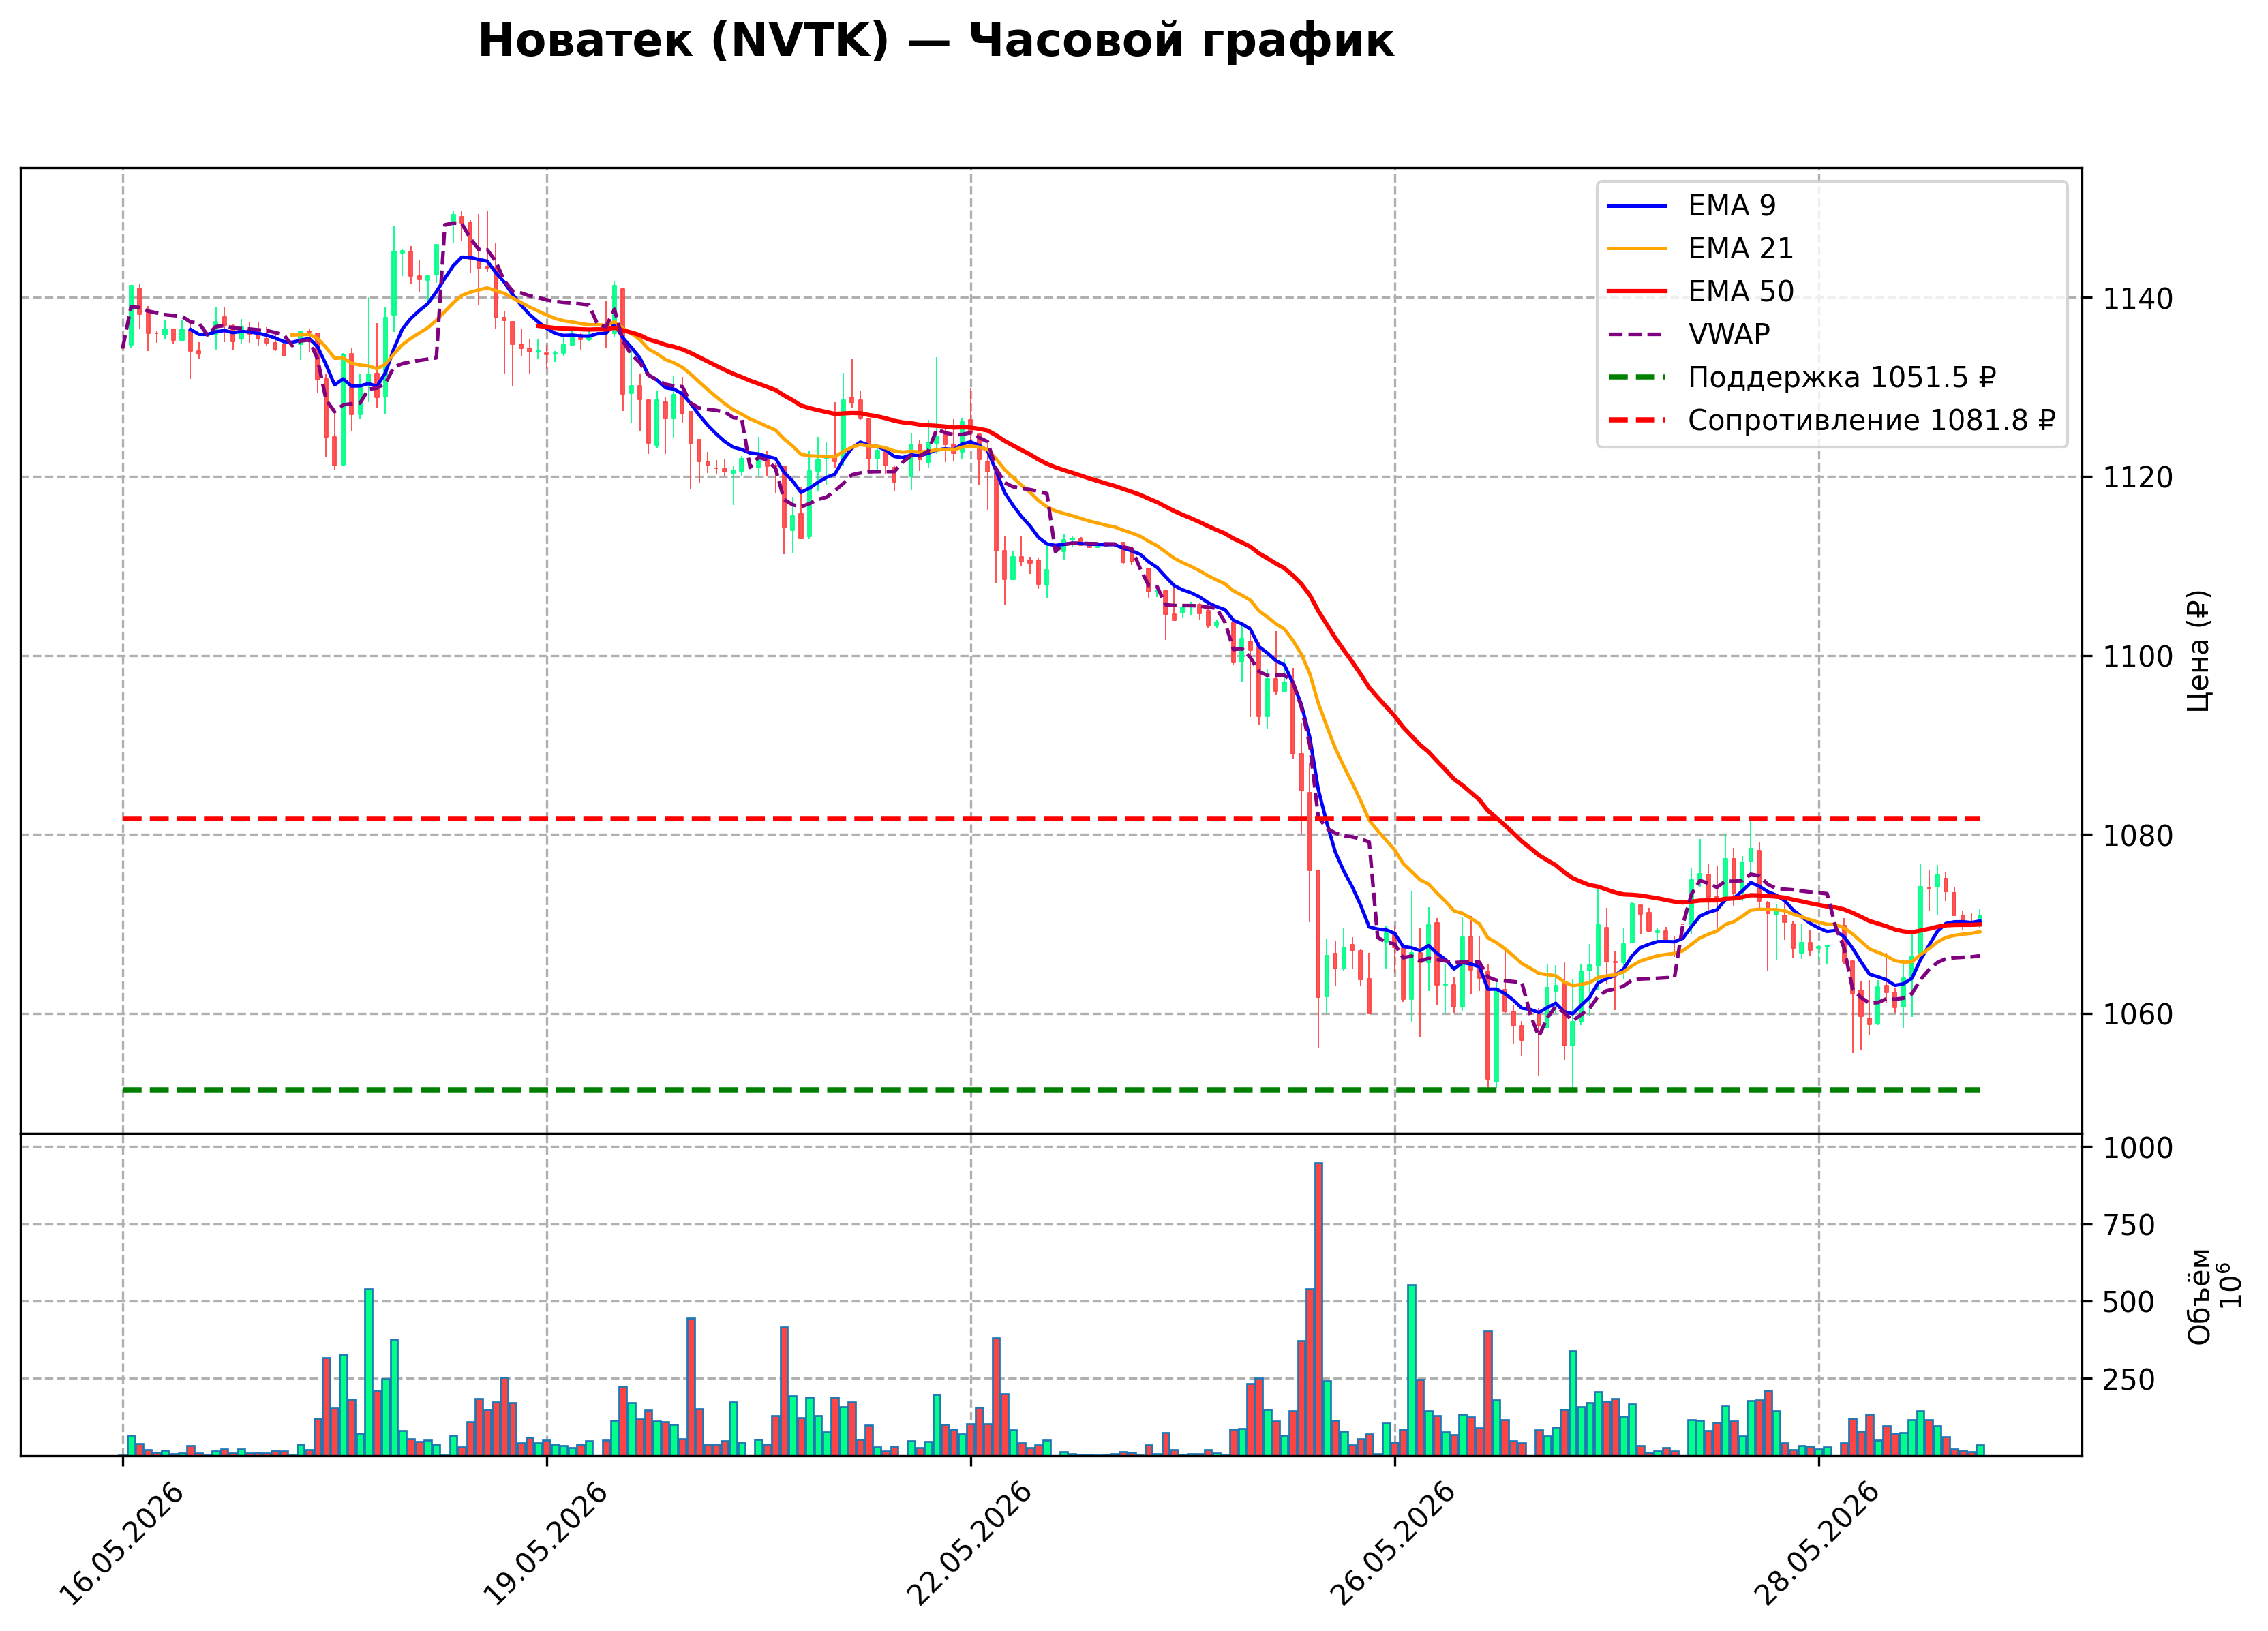This screenshot has height=1631, width=2268.
Task: Click the red EMA 50 line sample in legend
Action: click(1637, 291)
